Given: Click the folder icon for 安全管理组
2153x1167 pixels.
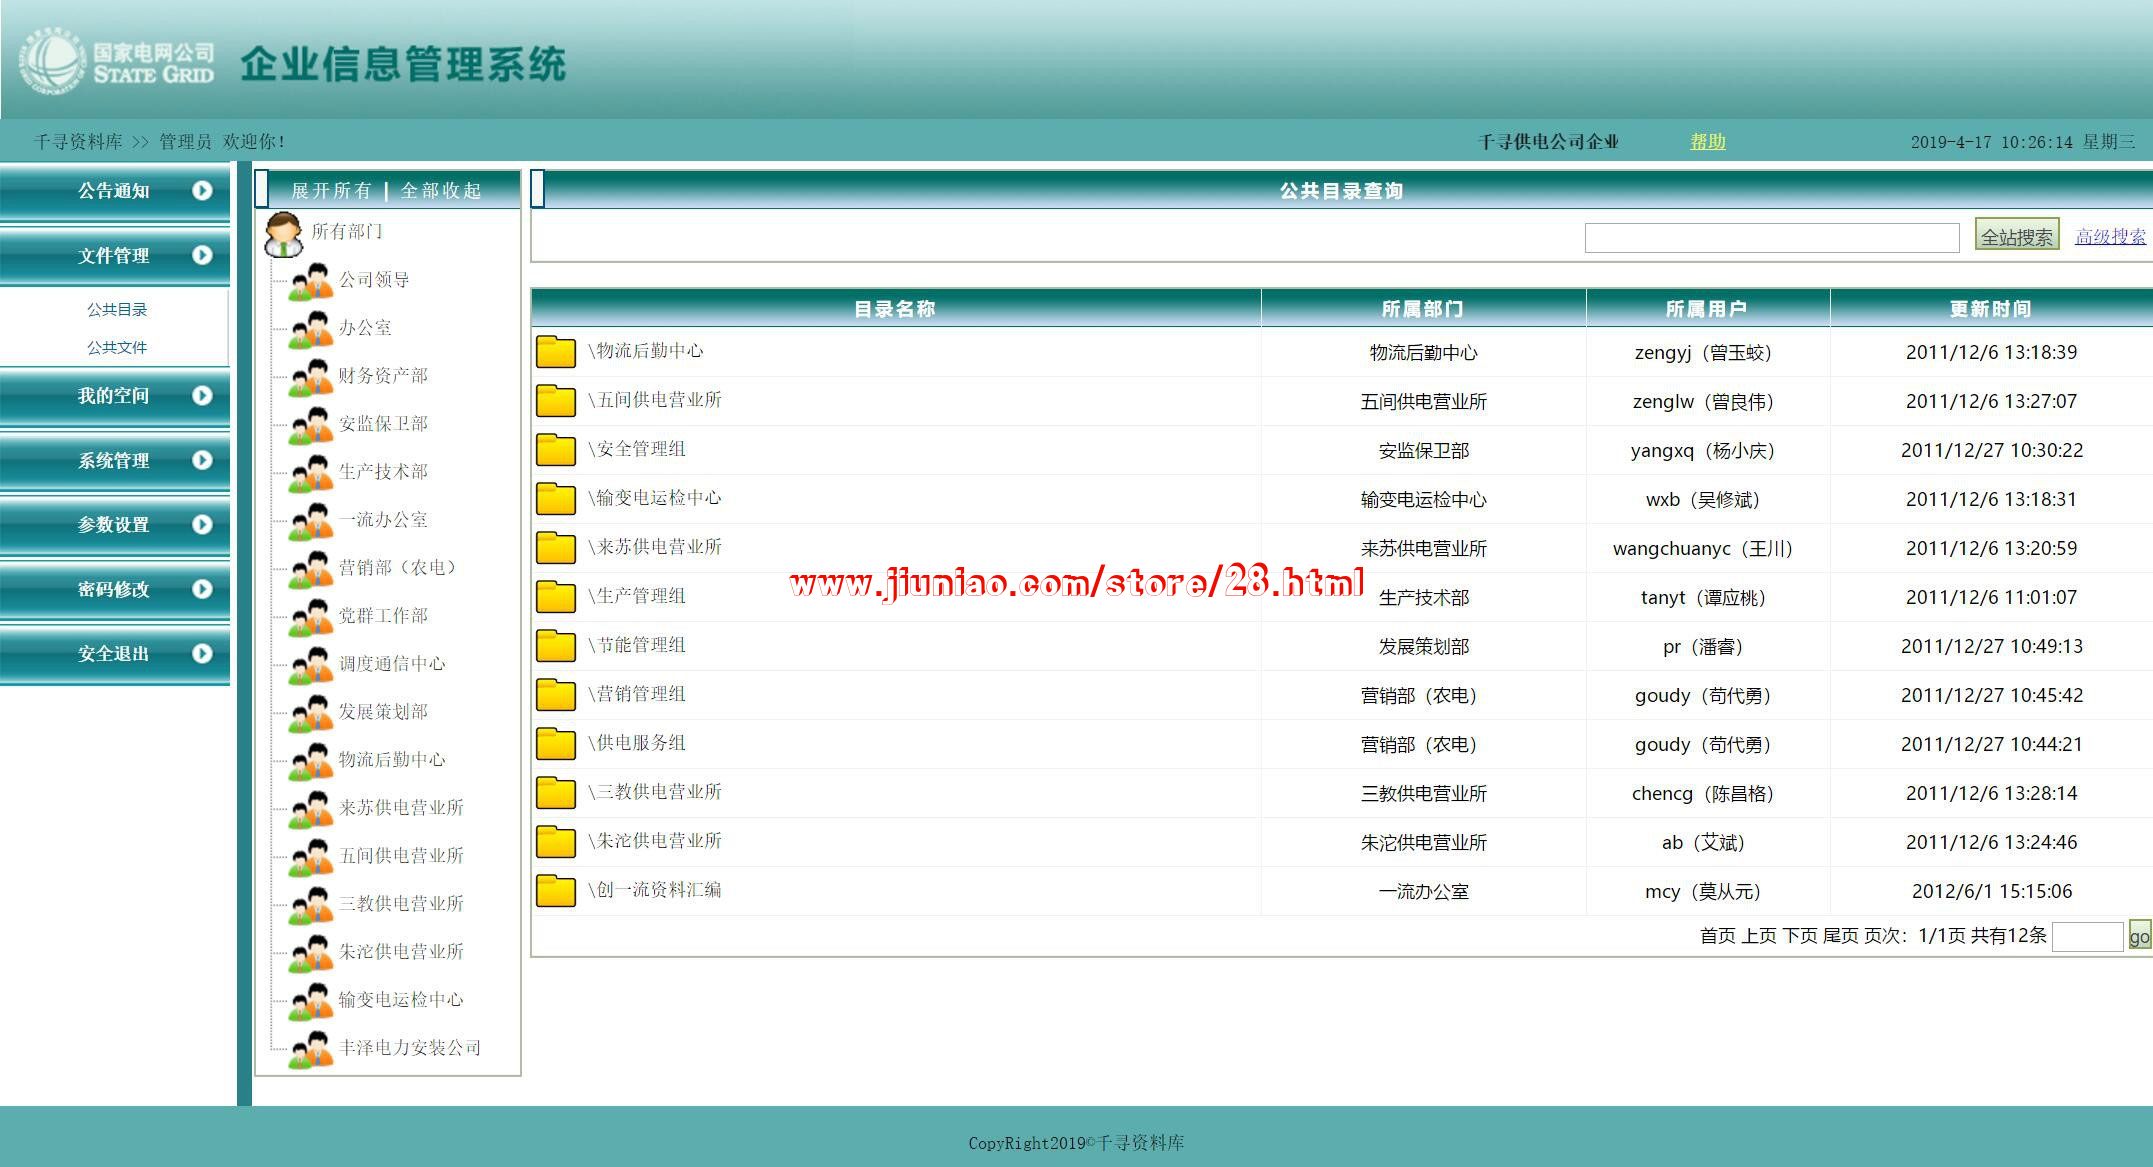Looking at the screenshot, I should 555,450.
